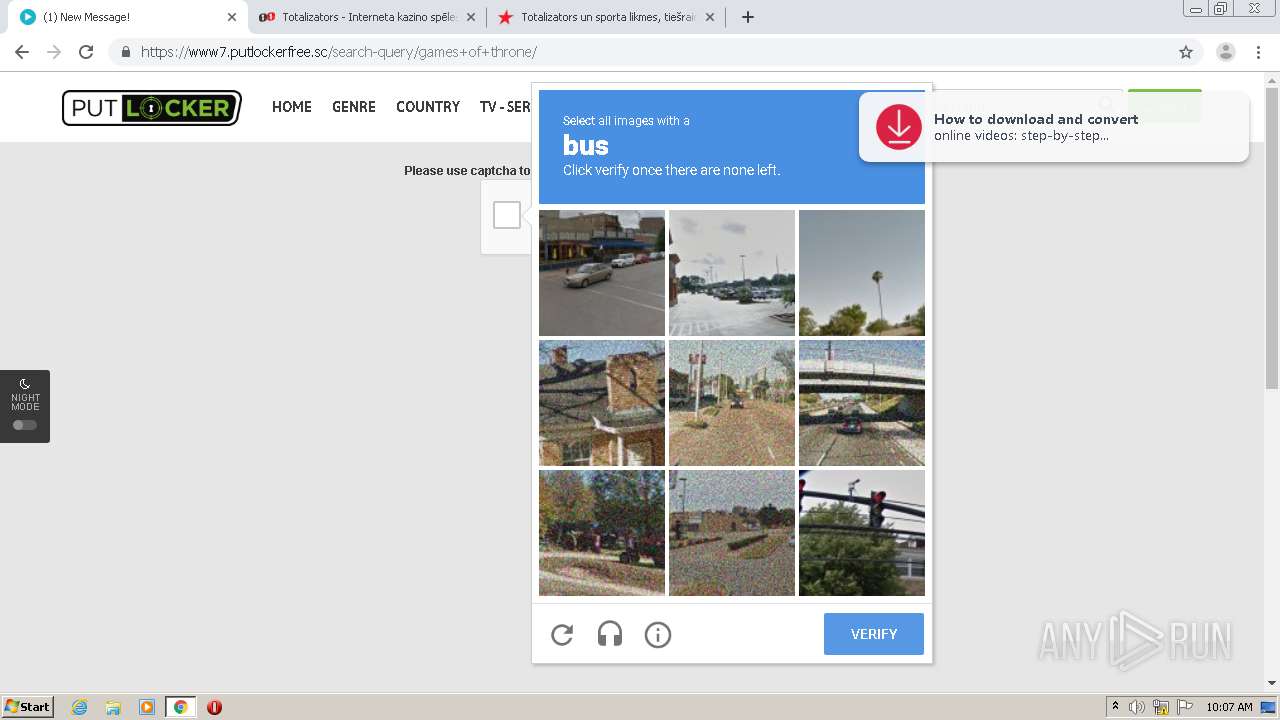Open a new browser tab
1280x720 pixels.
click(748, 17)
